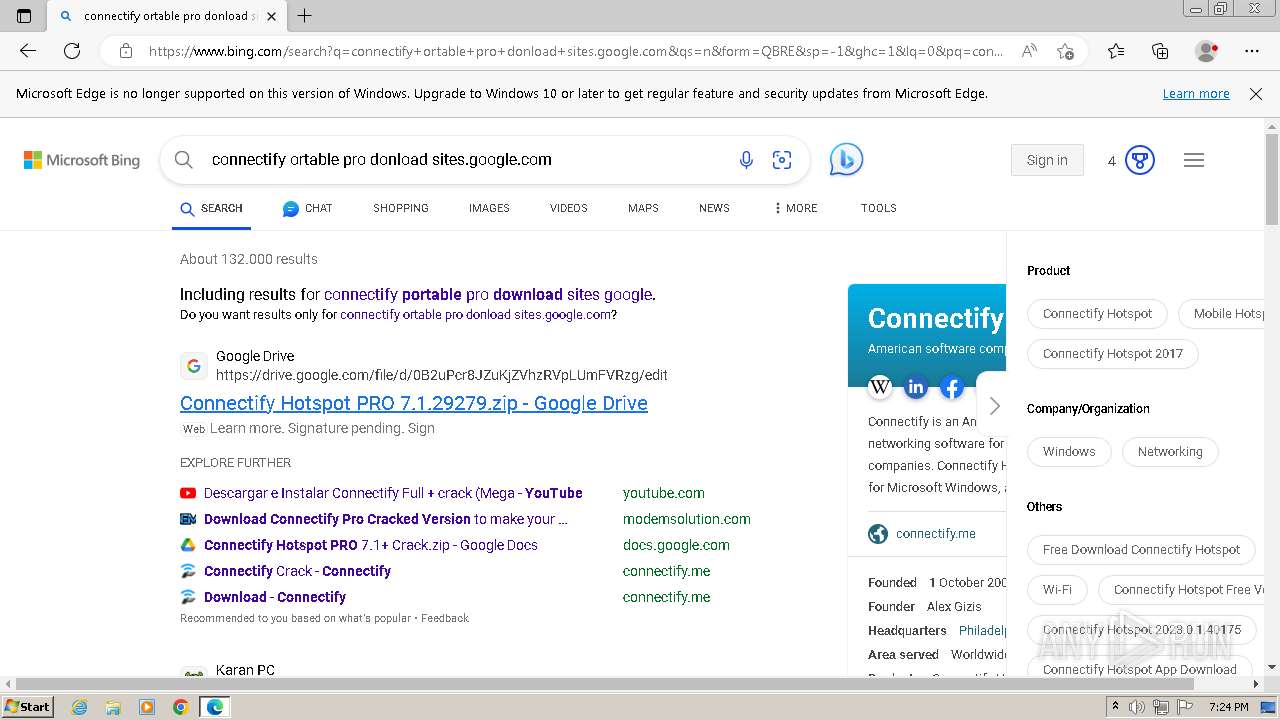Go to Microsoft Bing home logo

(82, 160)
